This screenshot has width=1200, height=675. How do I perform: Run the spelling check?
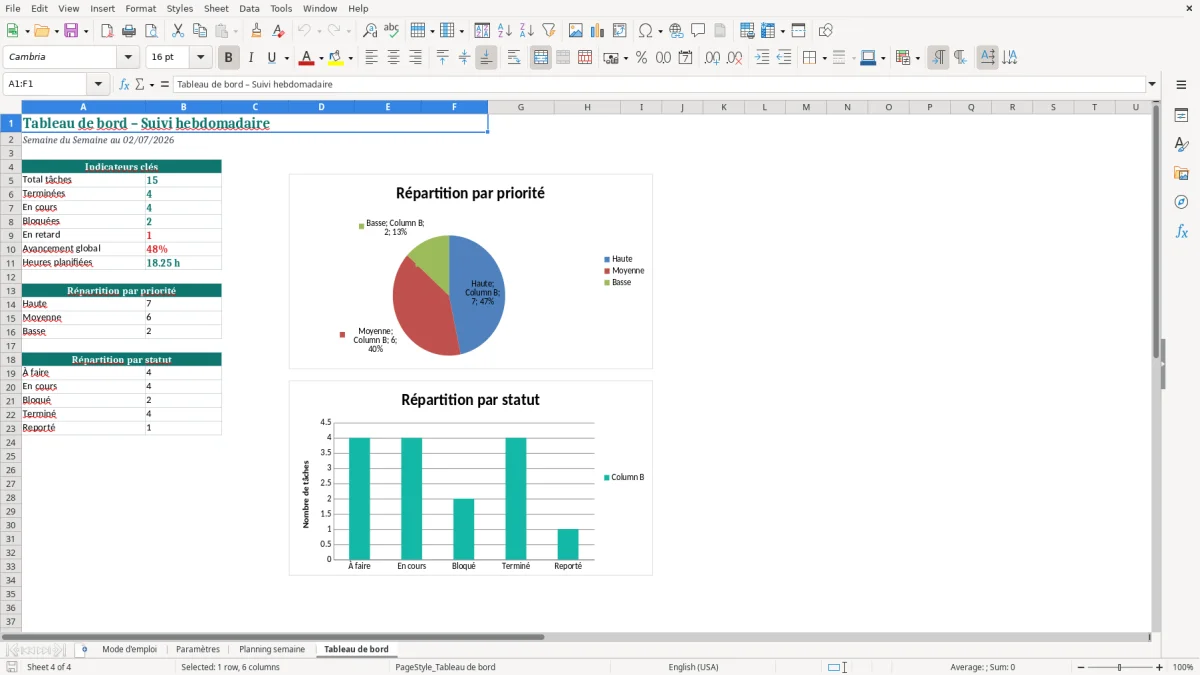click(x=392, y=31)
